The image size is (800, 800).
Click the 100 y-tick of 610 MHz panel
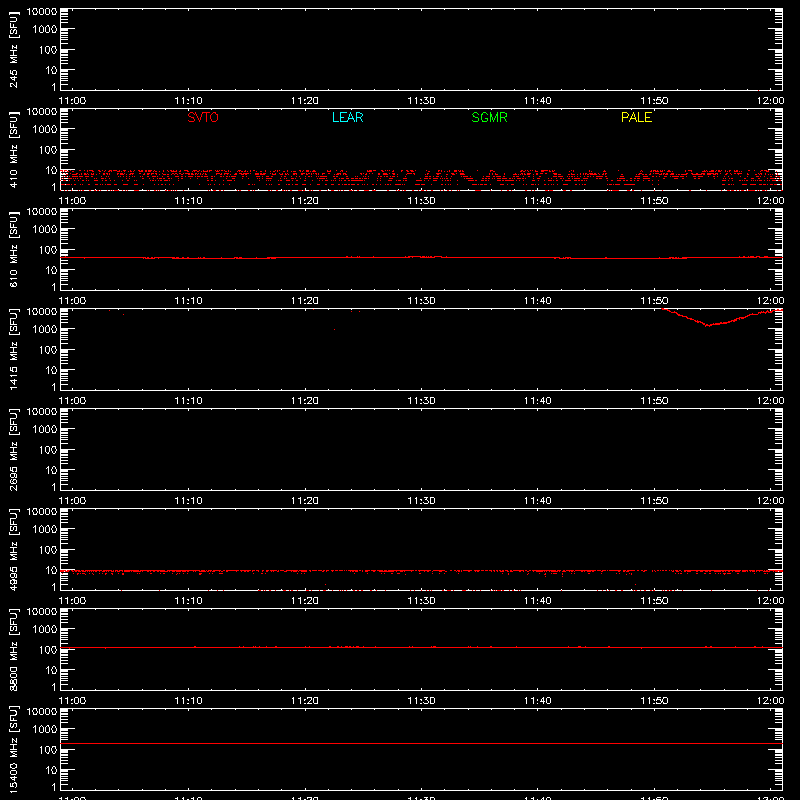tap(48, 250)
